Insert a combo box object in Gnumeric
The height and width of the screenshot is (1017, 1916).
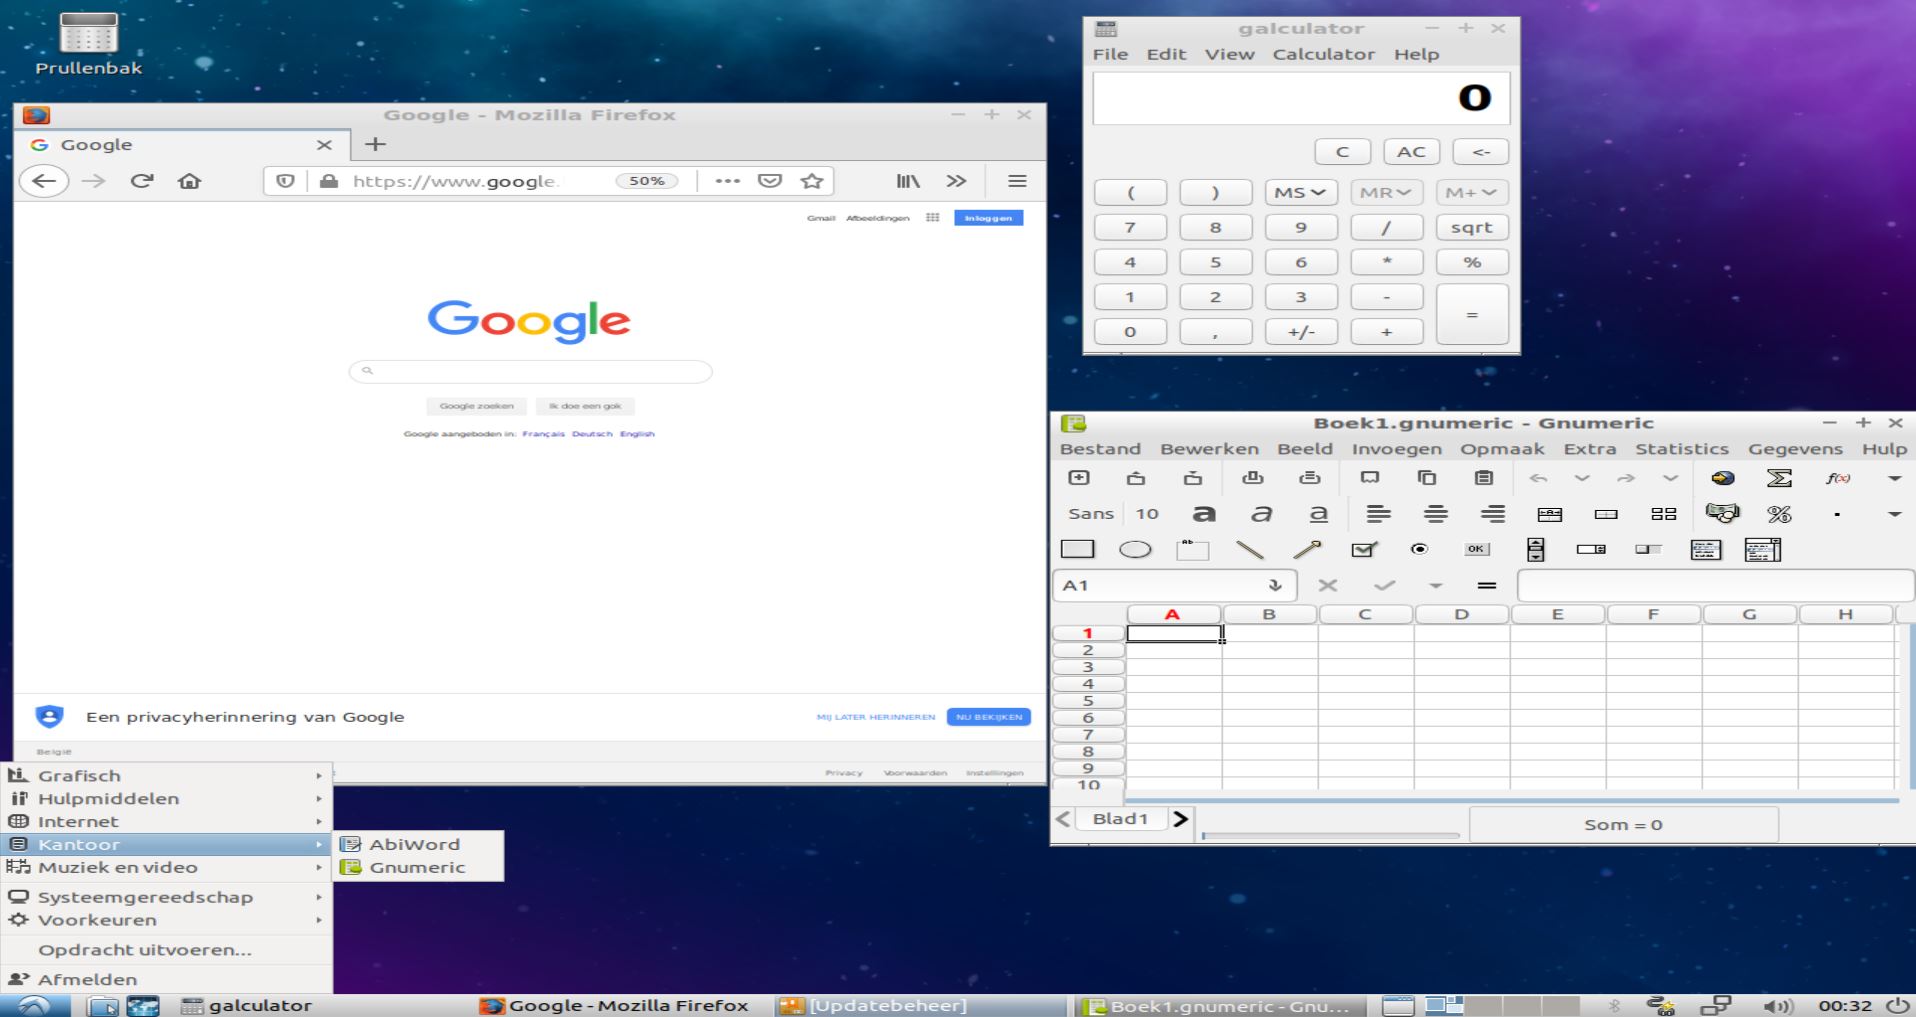tap(1763, 549)
